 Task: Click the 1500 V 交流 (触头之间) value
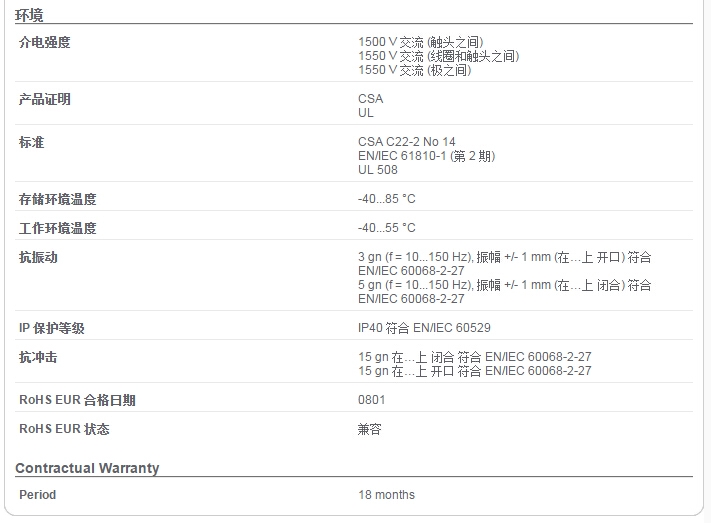[420, 42]
